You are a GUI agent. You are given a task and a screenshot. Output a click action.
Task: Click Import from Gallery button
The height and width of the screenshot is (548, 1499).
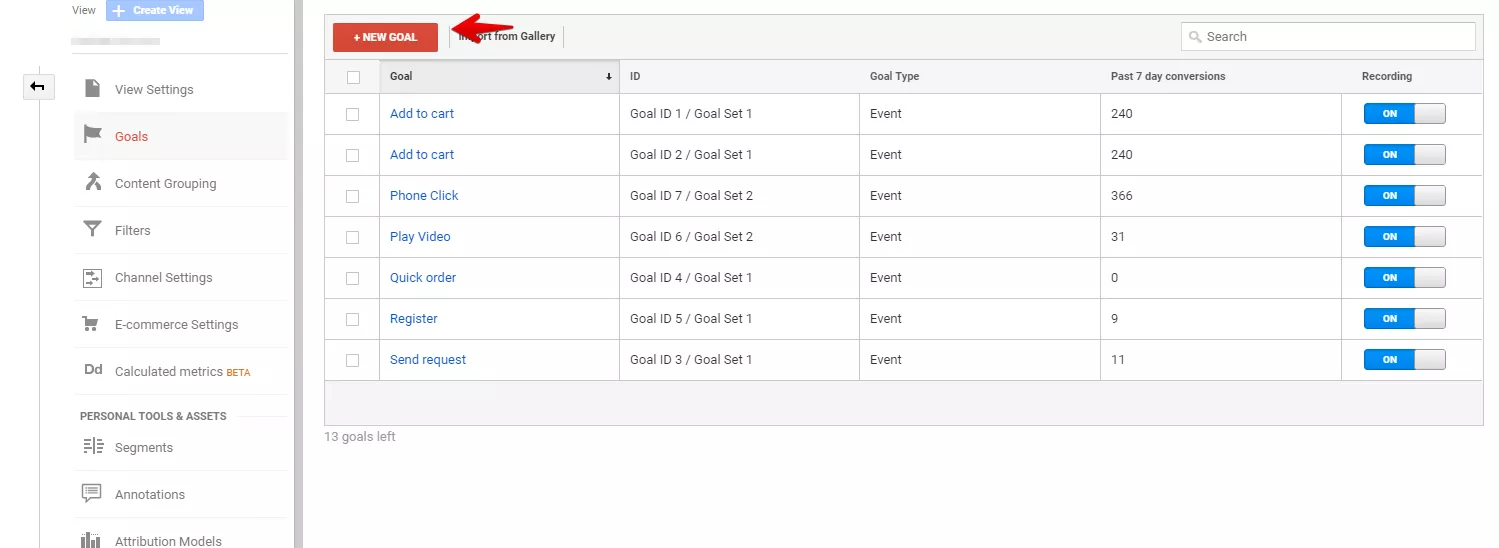(507, 37)
